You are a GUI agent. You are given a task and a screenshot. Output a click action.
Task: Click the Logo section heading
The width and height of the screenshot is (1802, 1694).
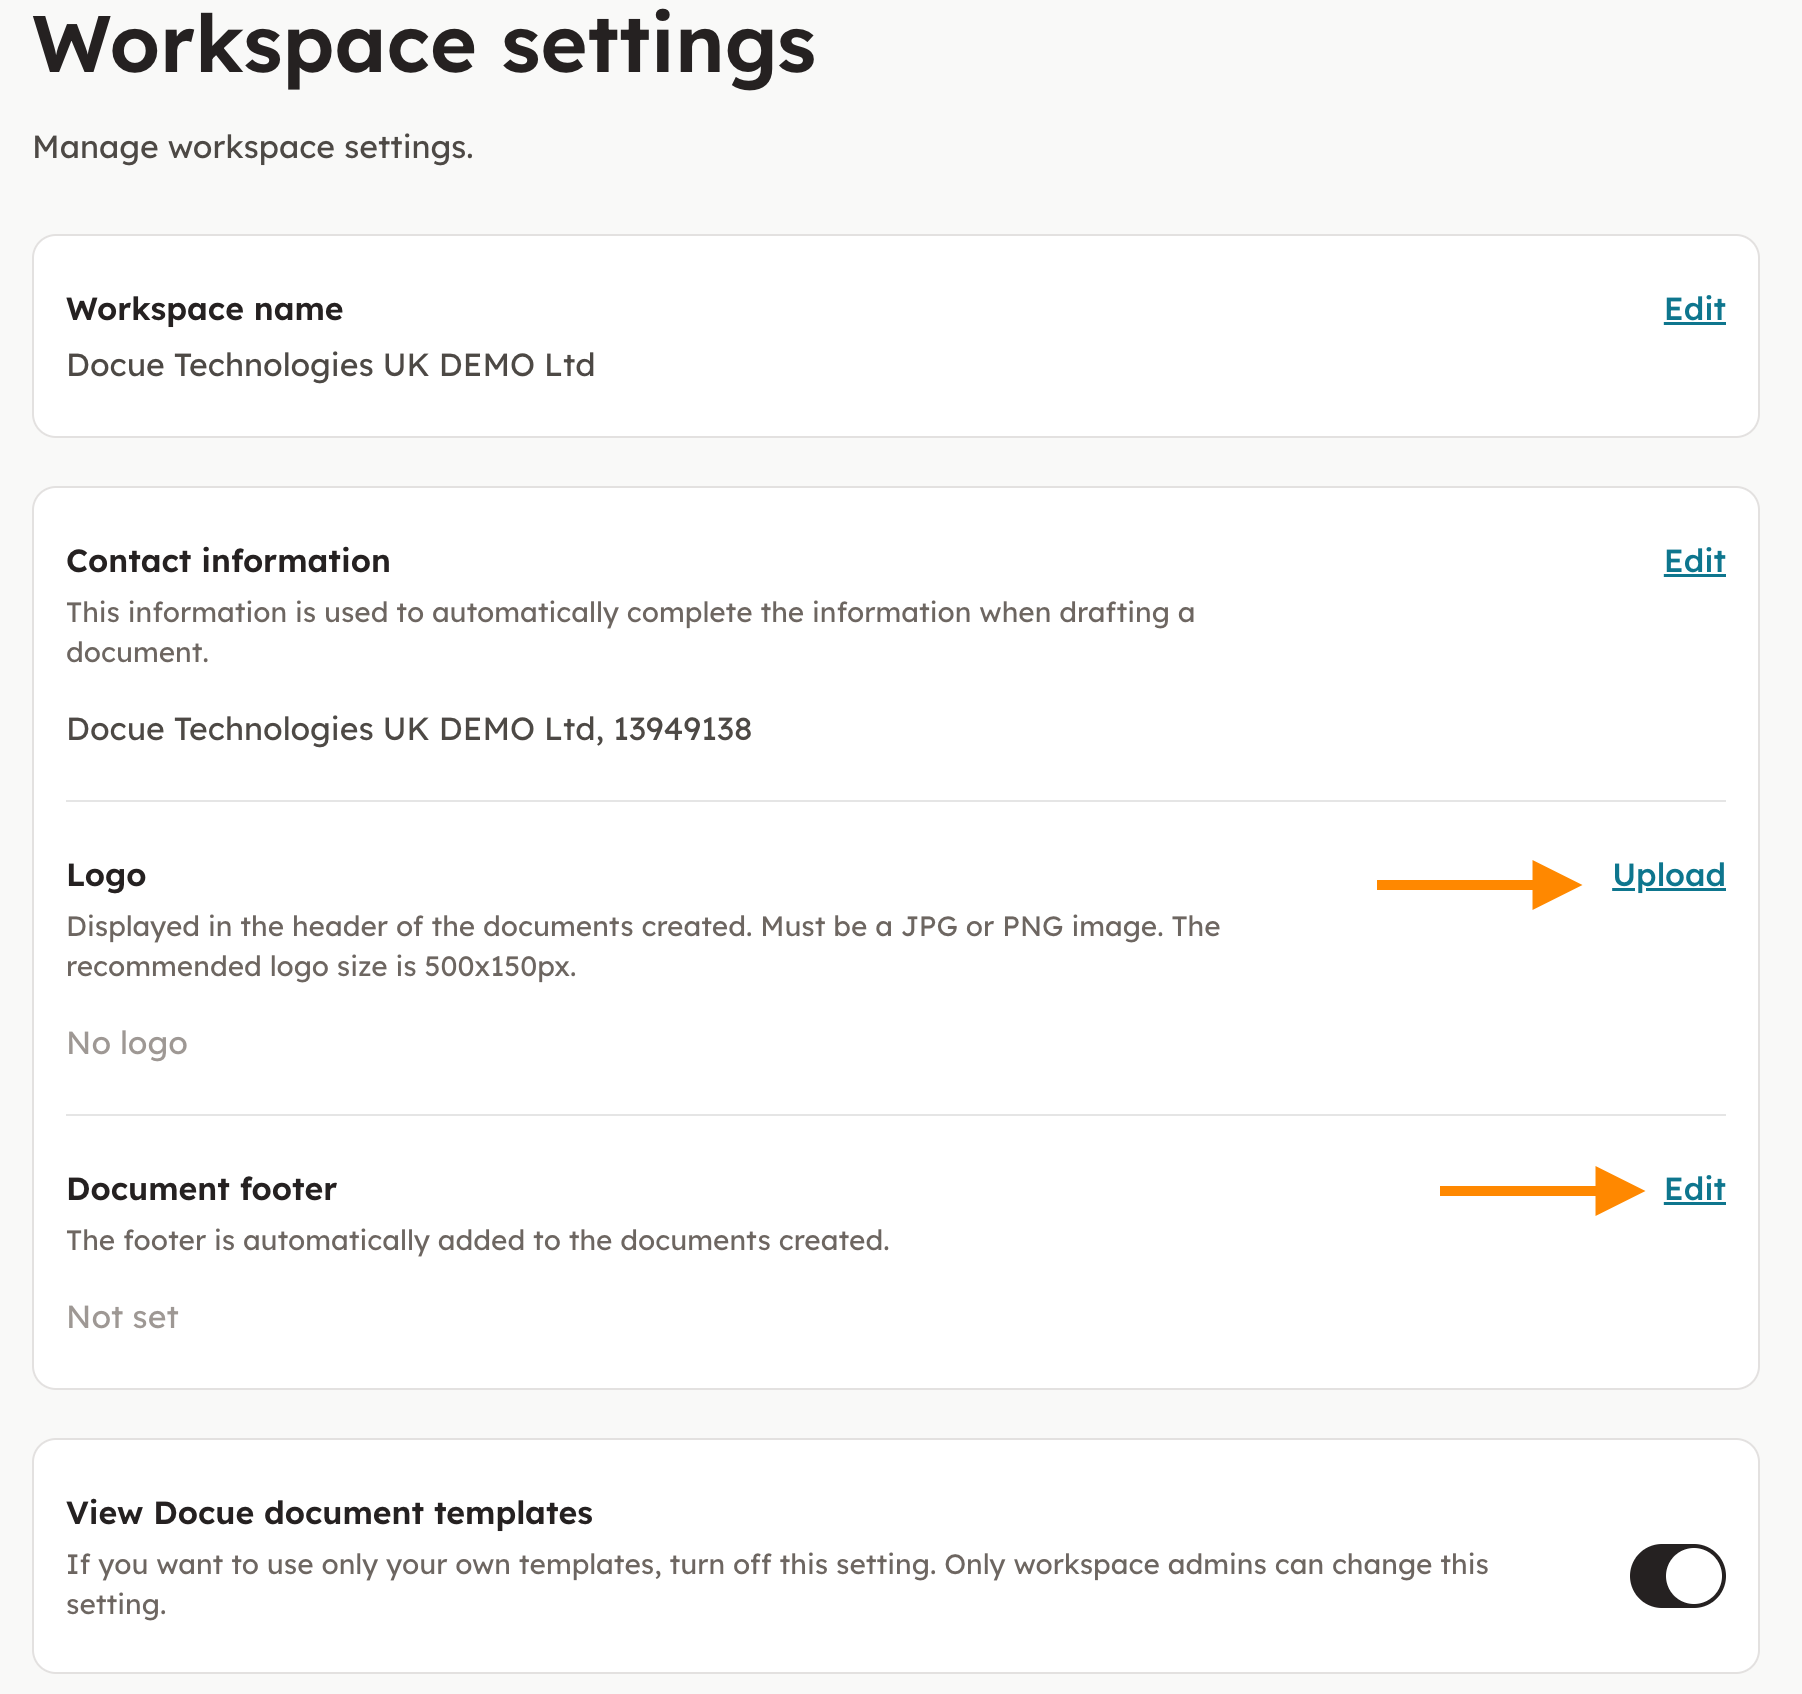[x=106, y=876]
